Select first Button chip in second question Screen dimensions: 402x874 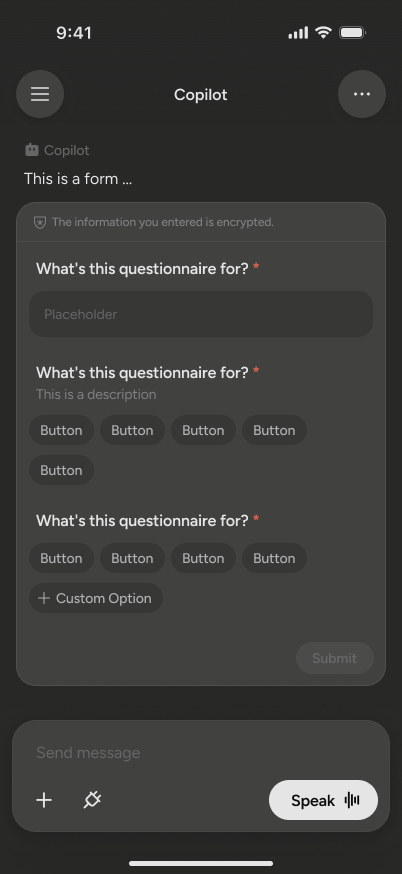click(x=61, y=430)
